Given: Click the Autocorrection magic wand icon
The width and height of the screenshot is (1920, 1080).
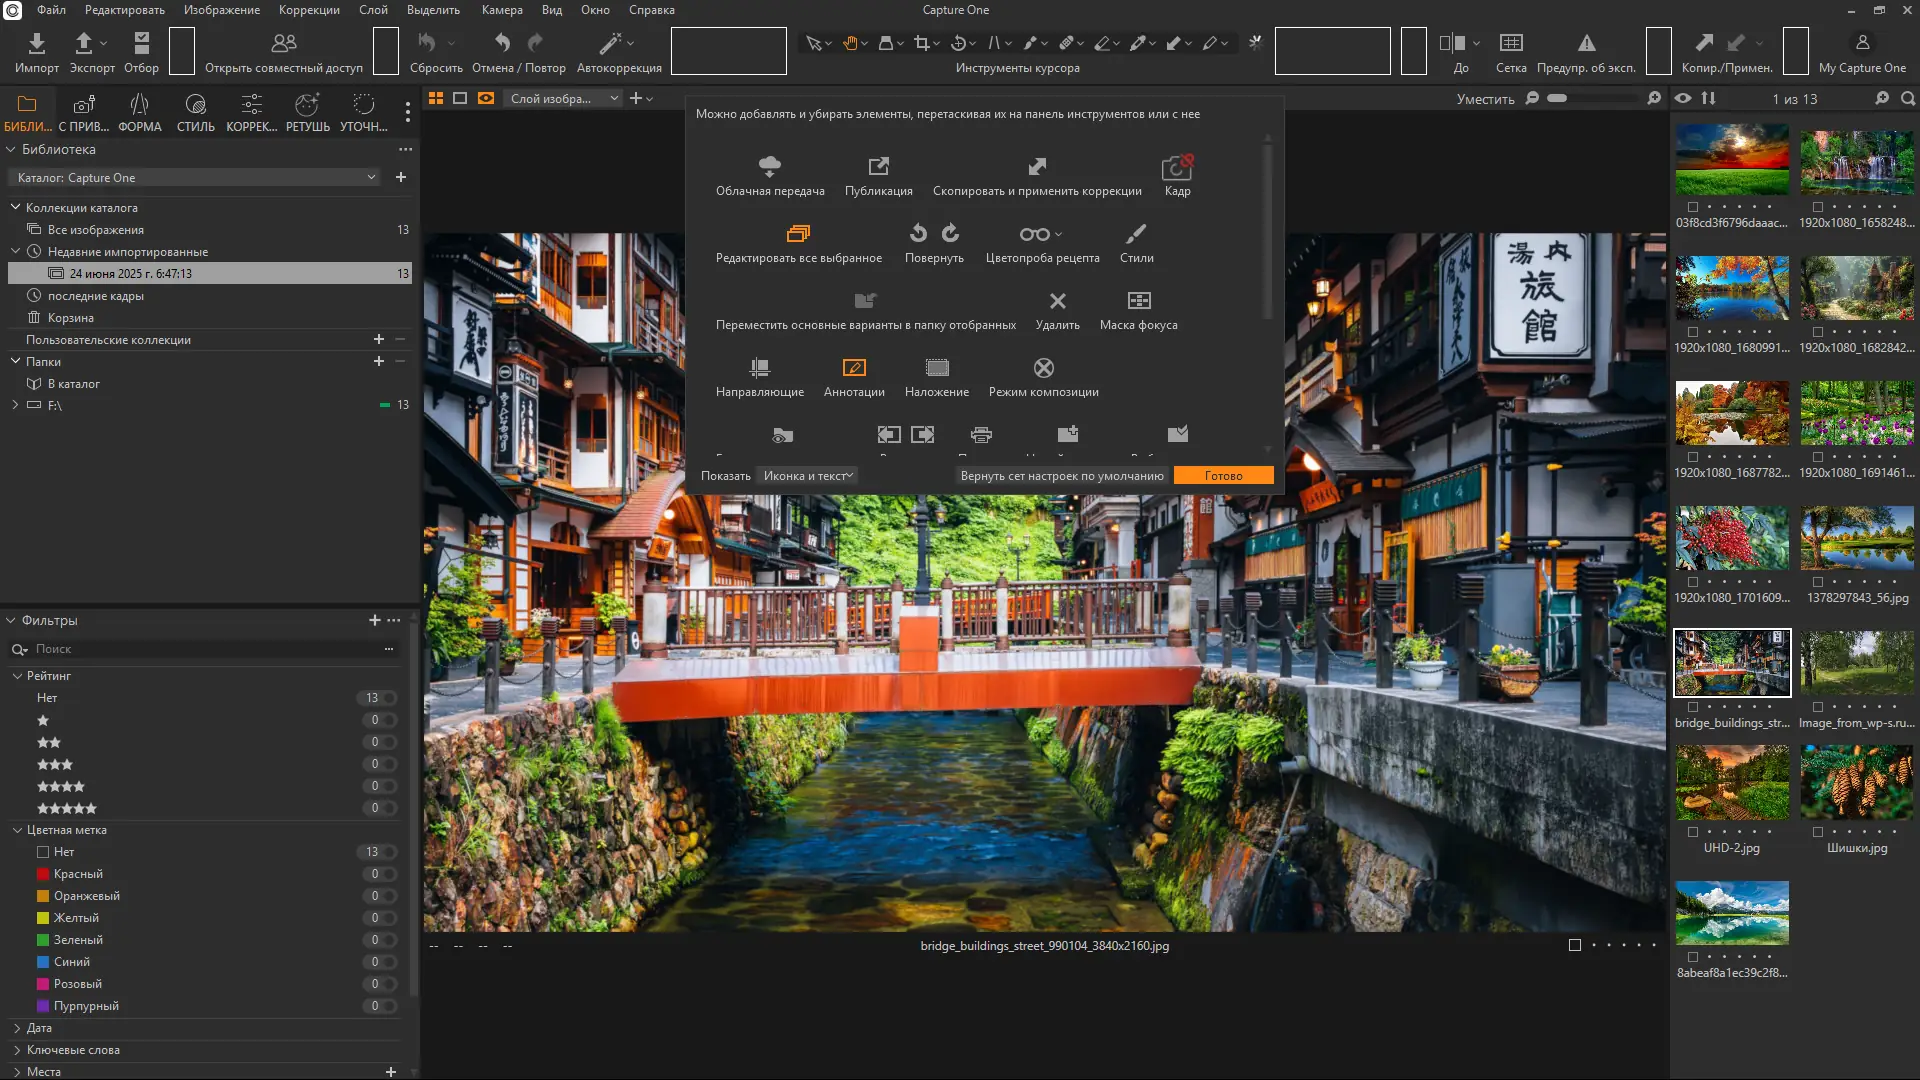Looking at the screenshot, I should pyautogui.click(x=610, y=43).
